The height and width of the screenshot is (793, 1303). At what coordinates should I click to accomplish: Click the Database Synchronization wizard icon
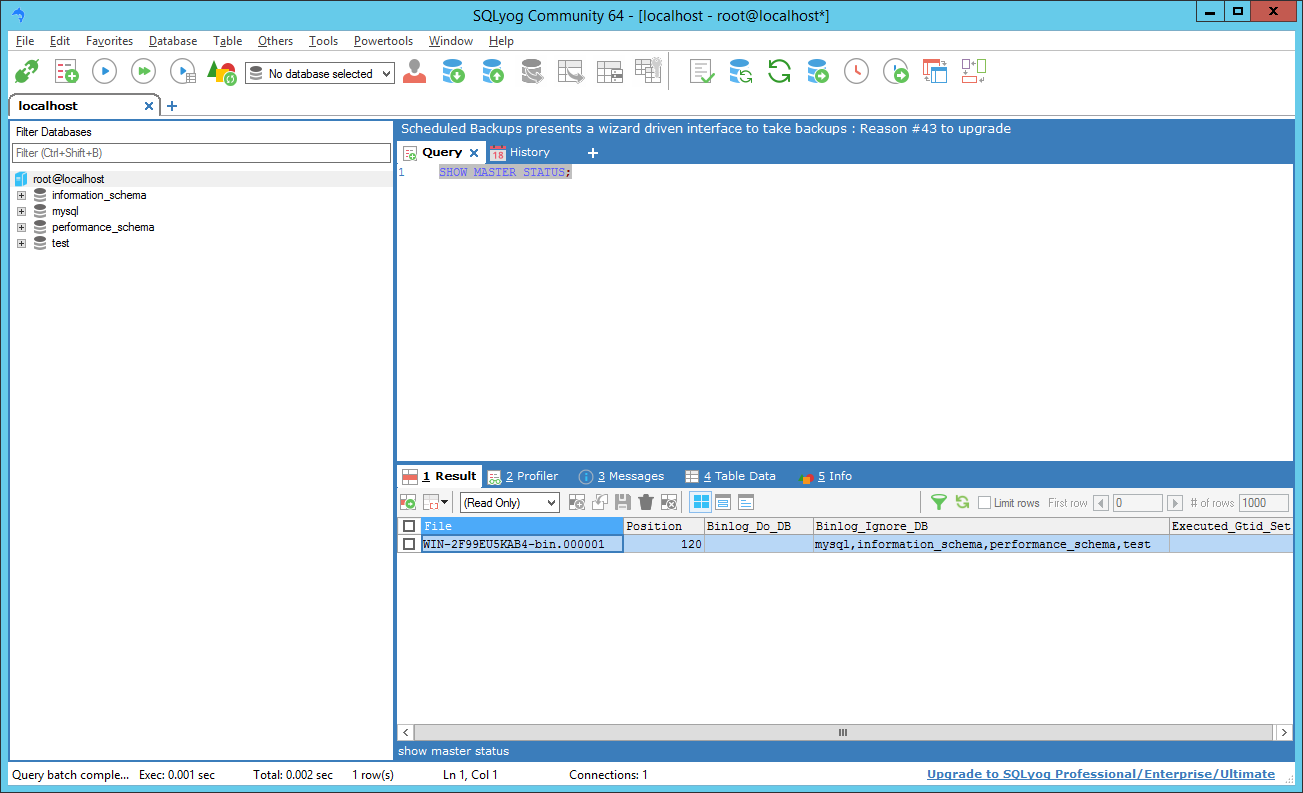click(741, 72)
